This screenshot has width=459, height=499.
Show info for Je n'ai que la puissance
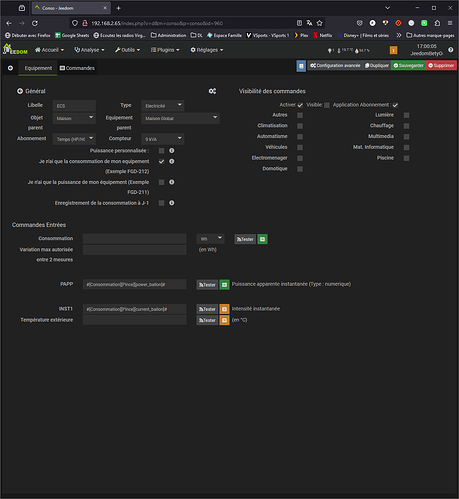[x=172, y=182]
